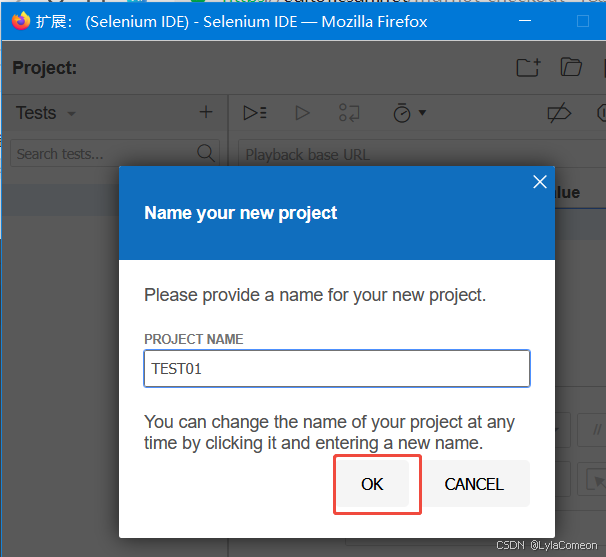Click the search magnifier icon
Screen dimensions: 606x557
click(x=206, y=153)
